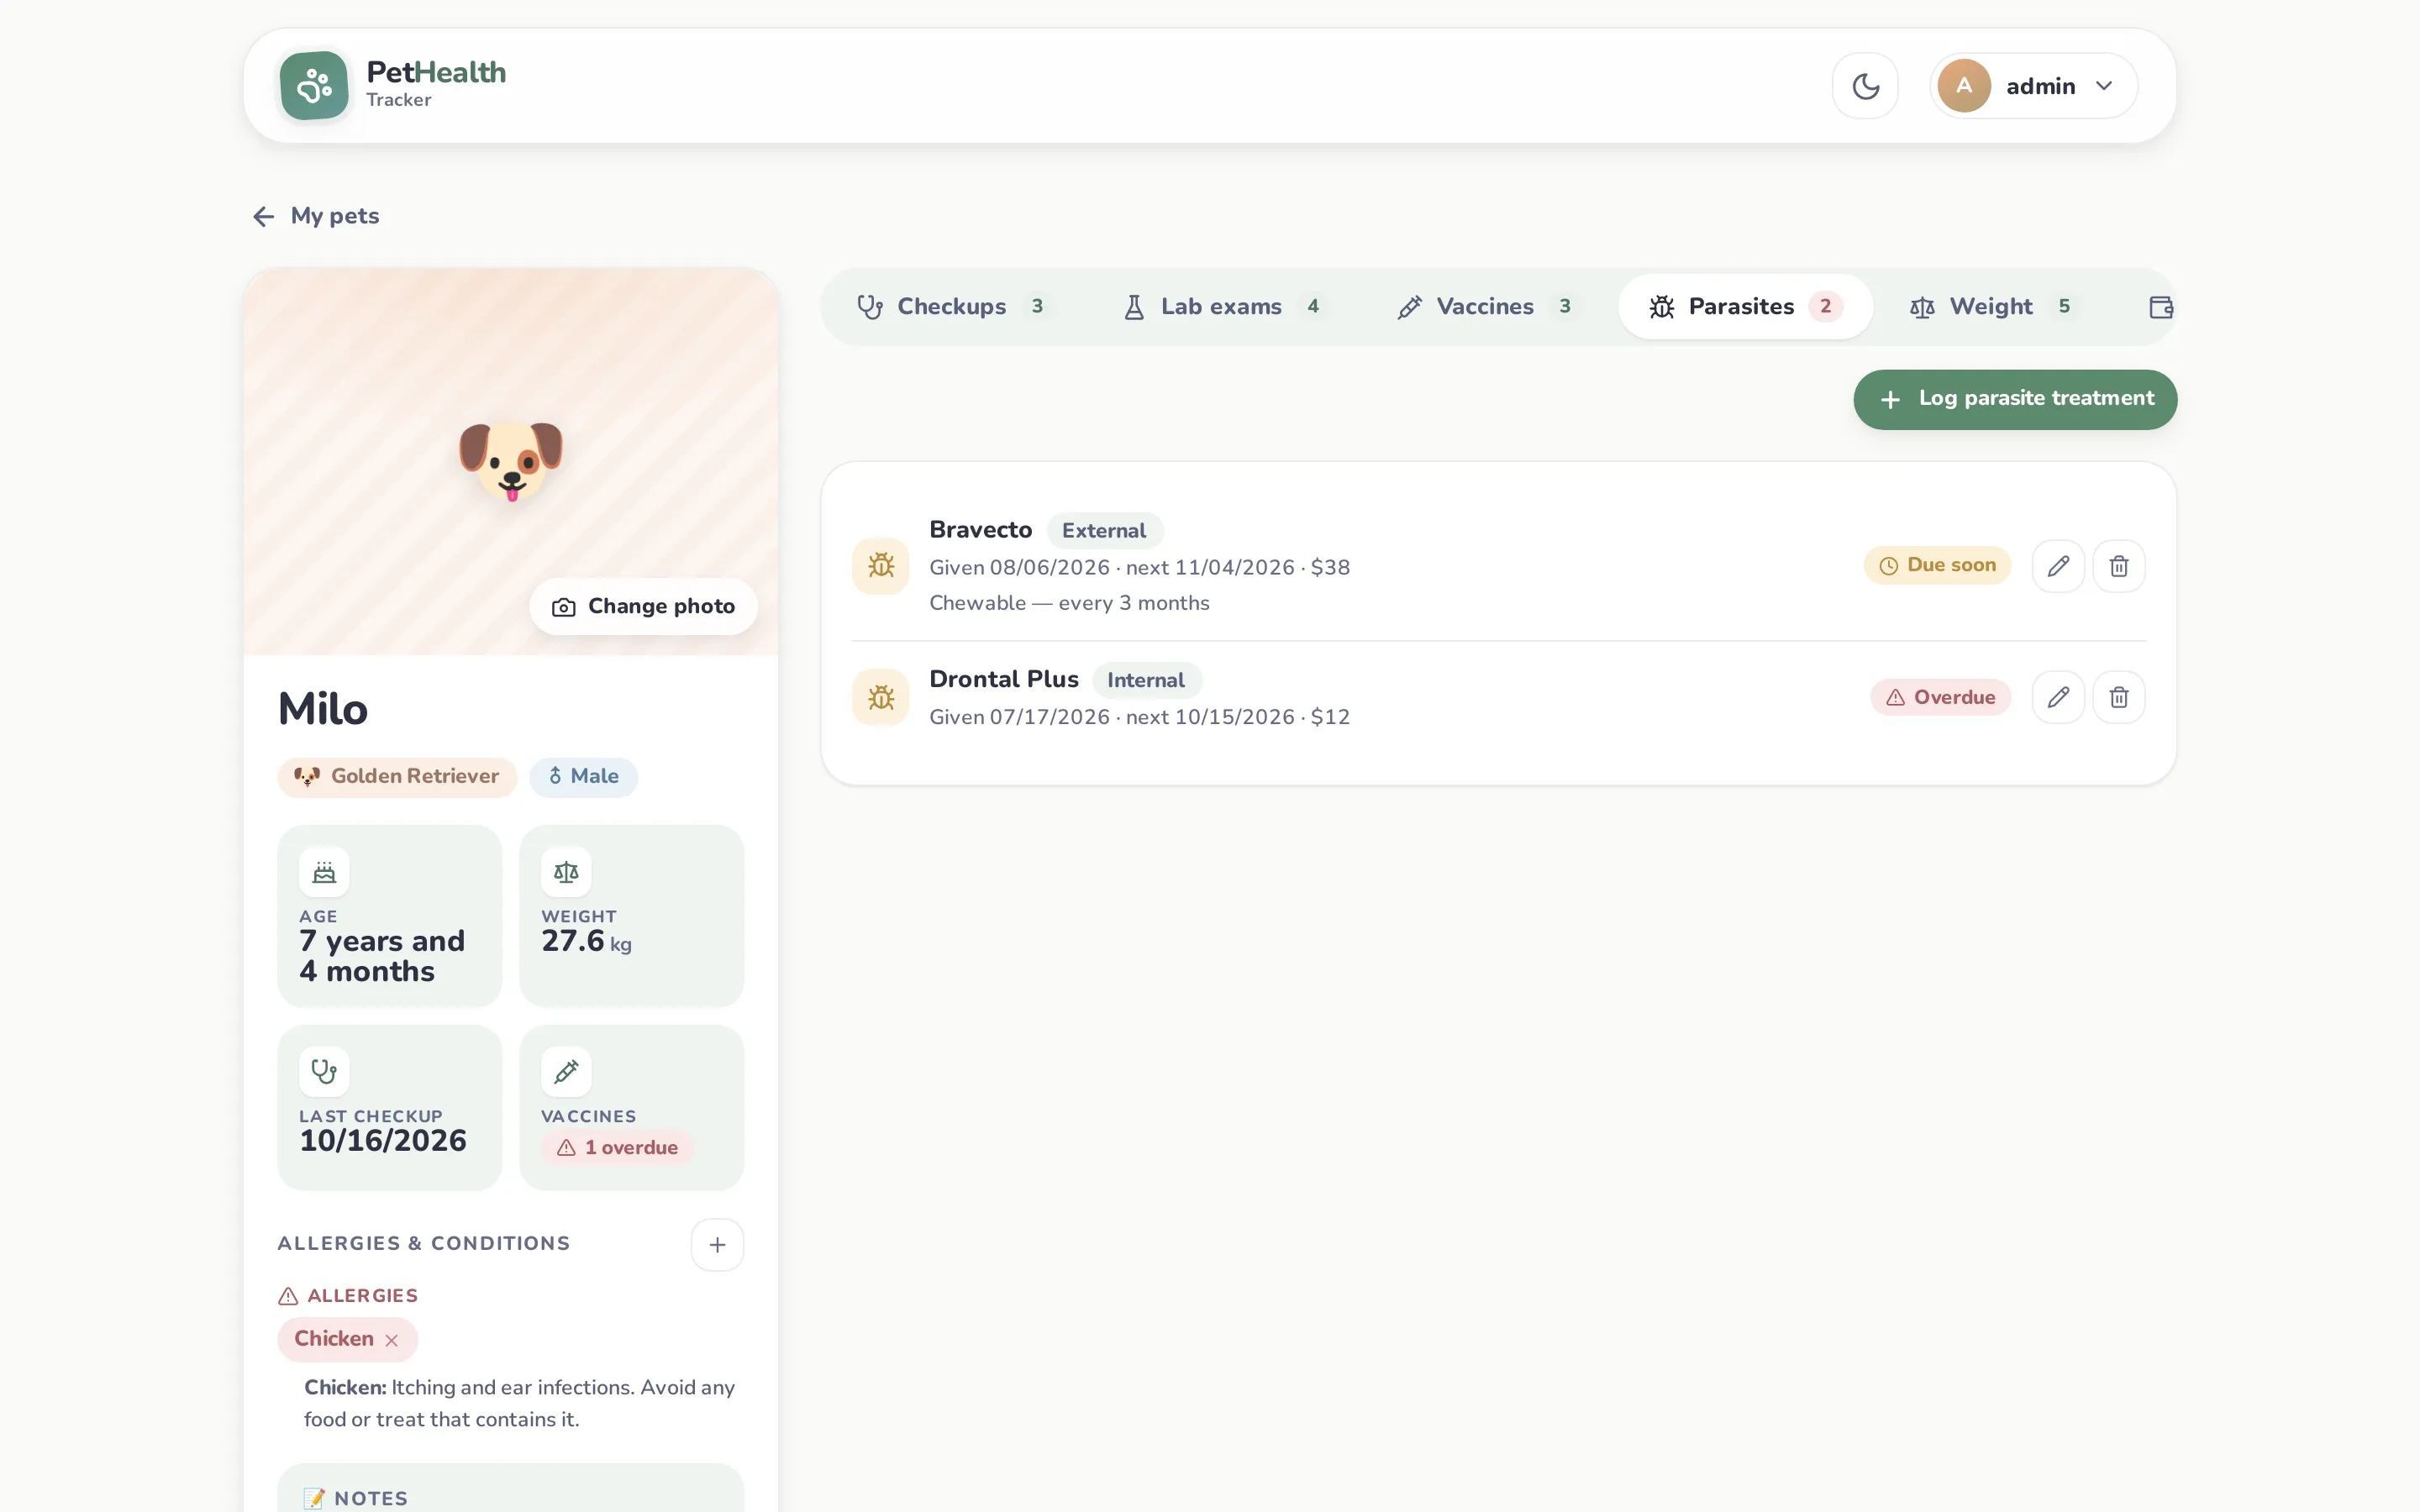Edit the Bravecto treatment with pencil icon

[2058, 566]
